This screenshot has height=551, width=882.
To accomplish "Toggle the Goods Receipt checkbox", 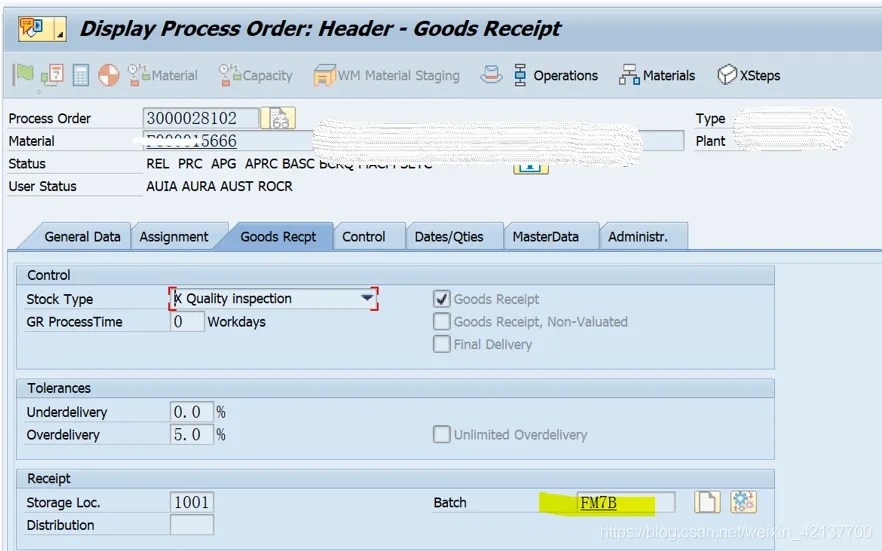I will 442,299.
